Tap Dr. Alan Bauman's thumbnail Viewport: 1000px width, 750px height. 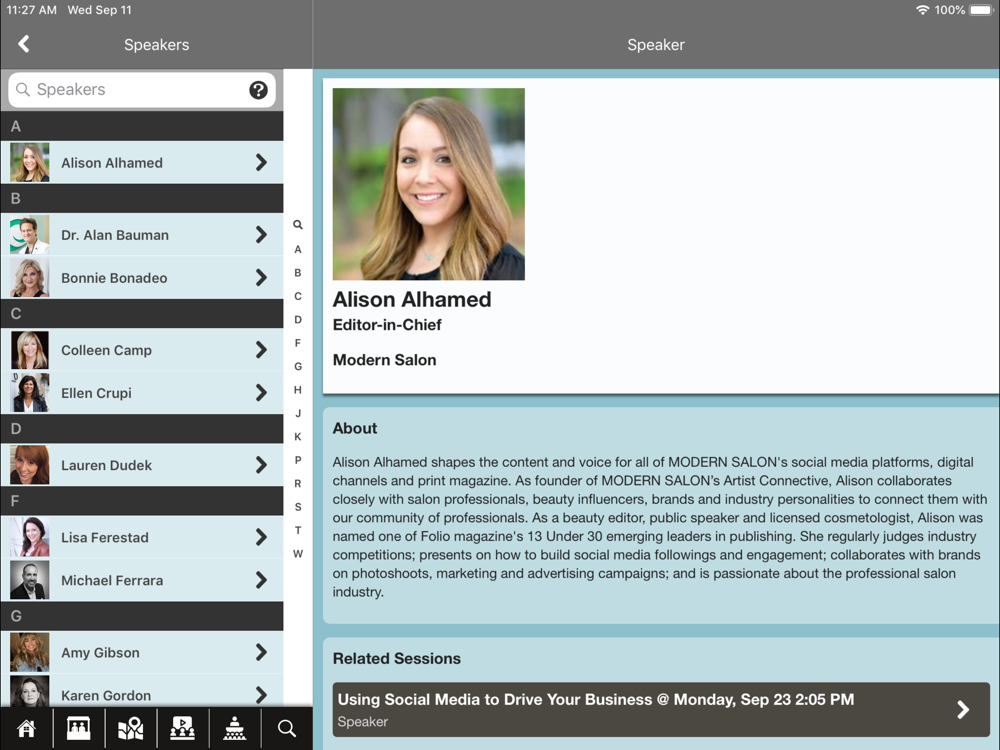click(29, 235)
